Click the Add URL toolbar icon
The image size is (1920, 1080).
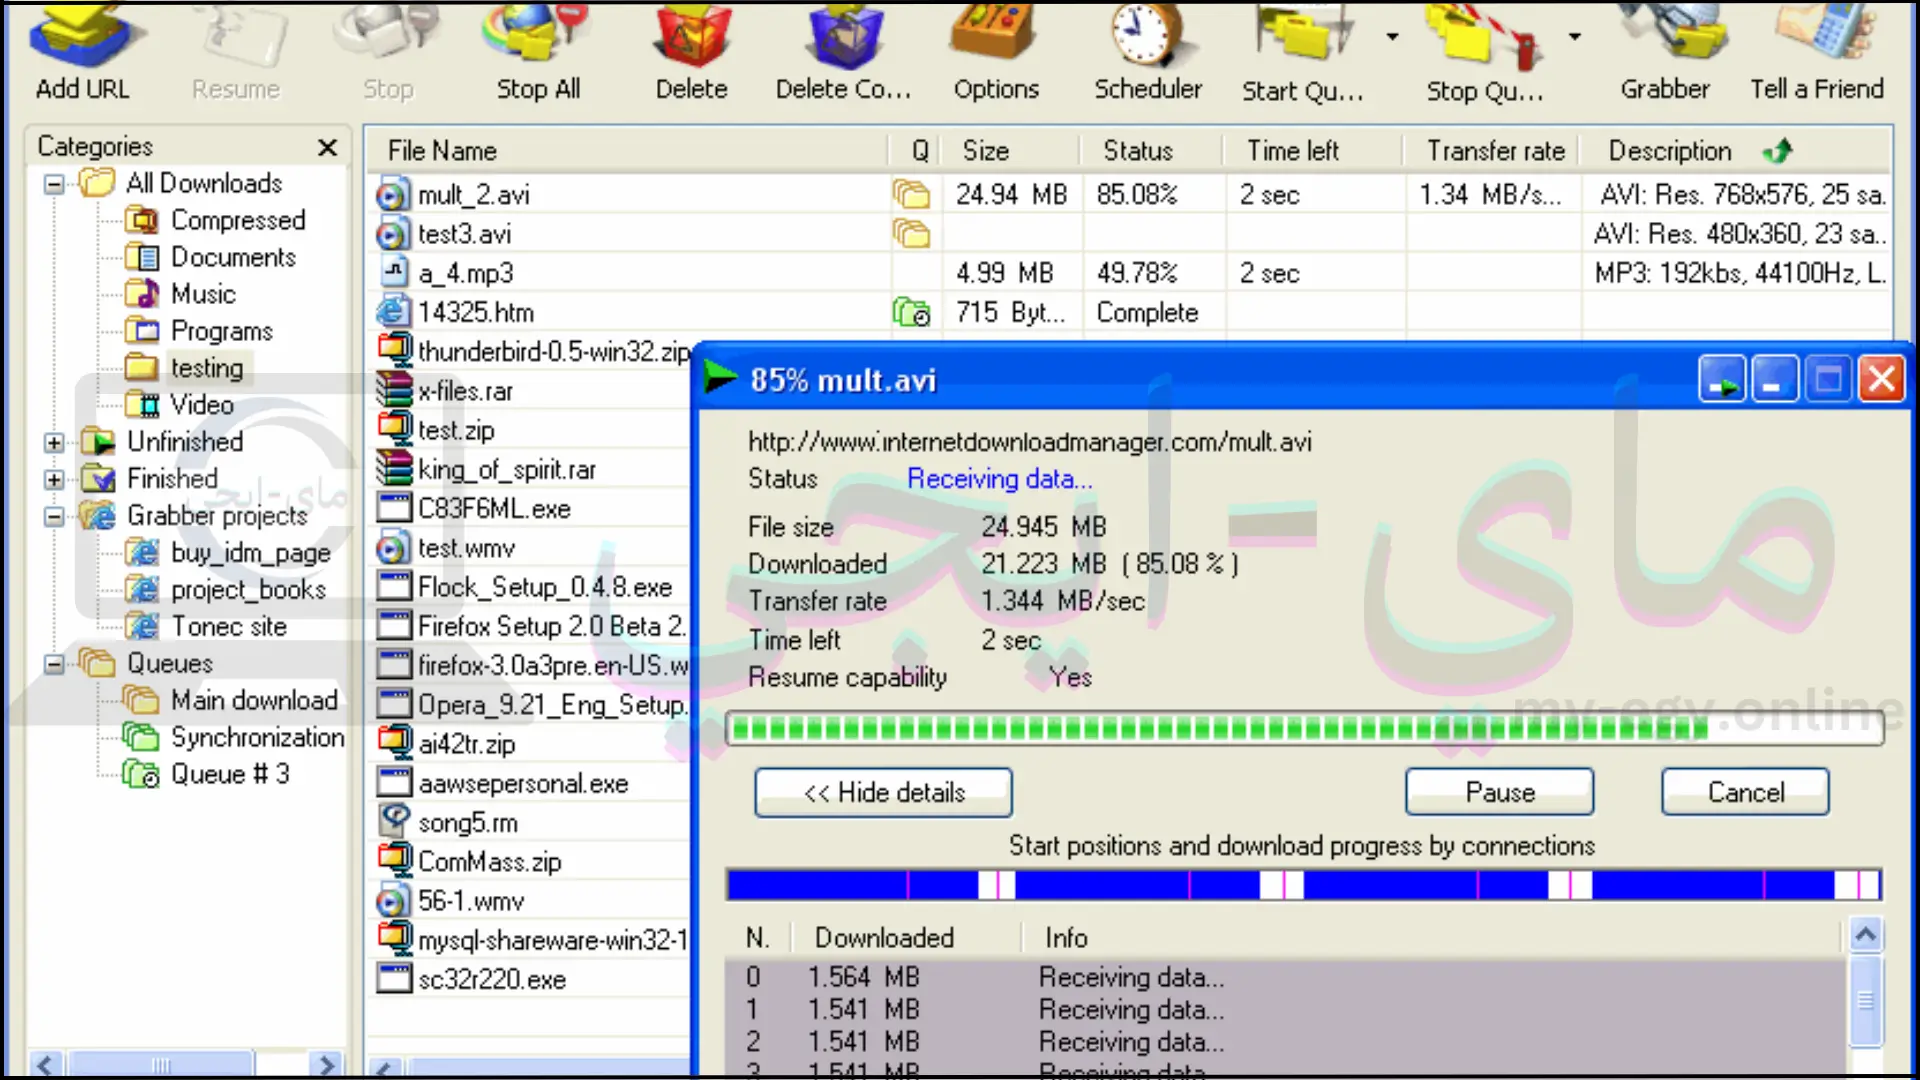(82, 50)
